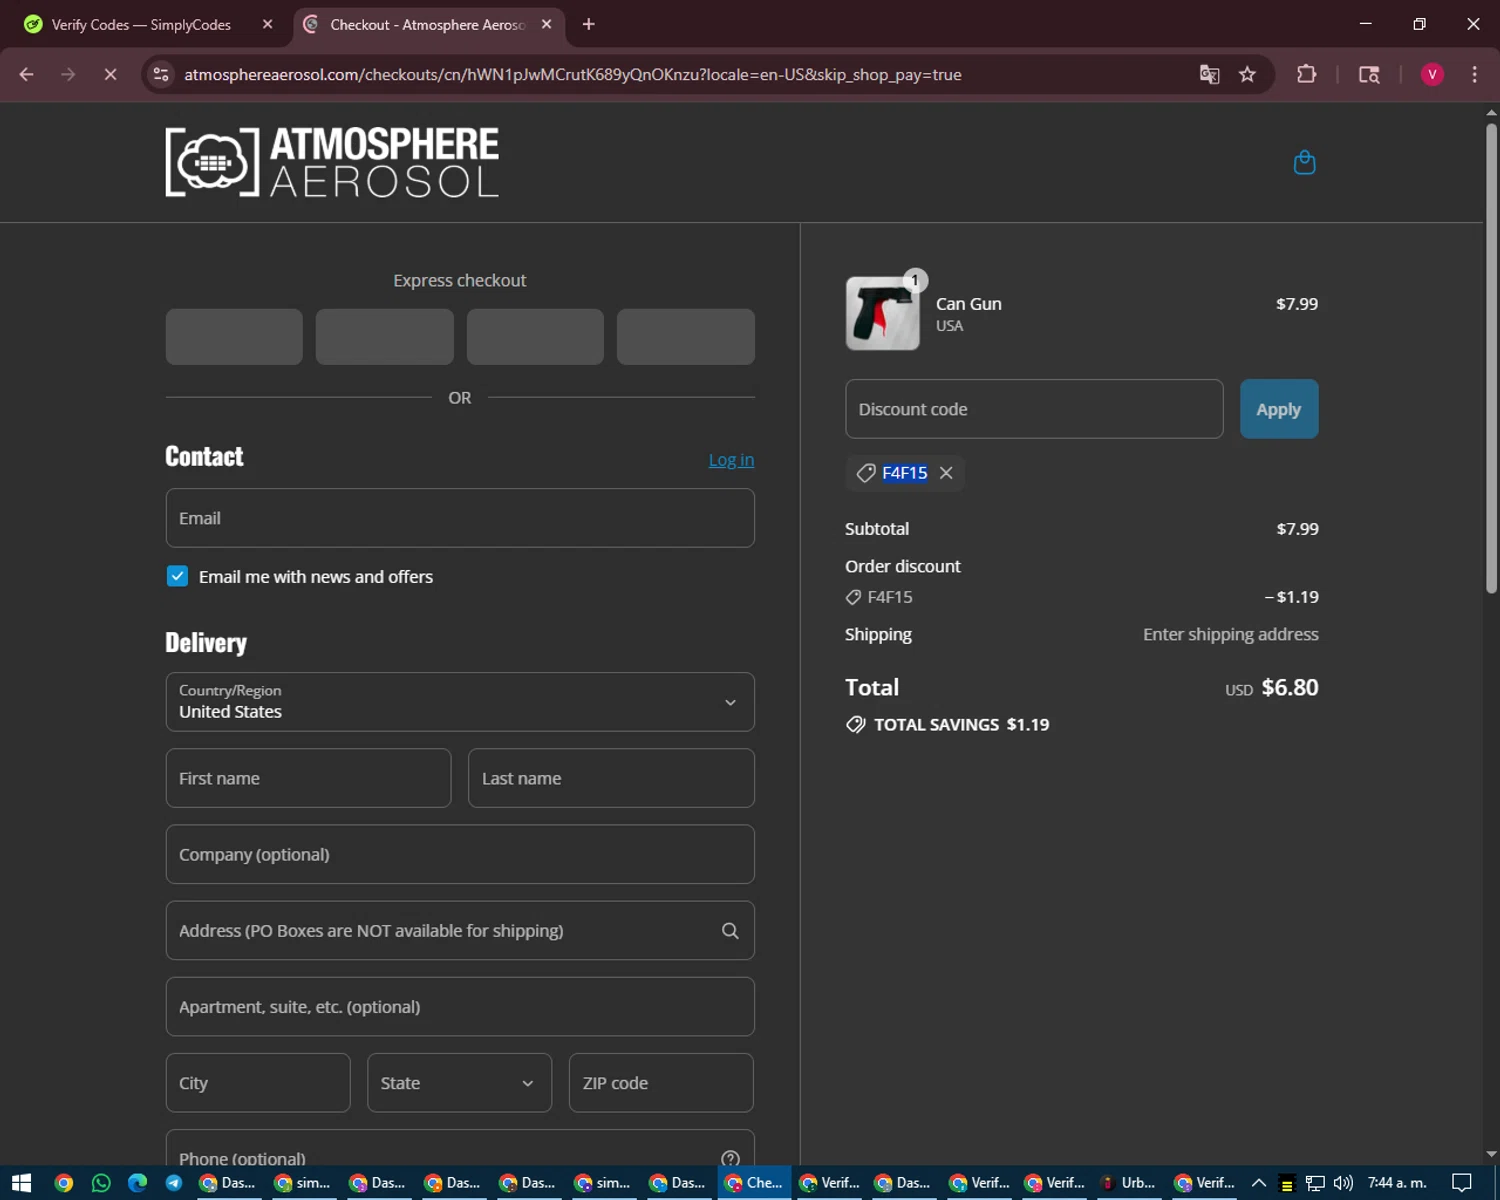The width and height of the screenshot is (1500, 1200).
Task: Click the Last name field
Action: [611, 778]
